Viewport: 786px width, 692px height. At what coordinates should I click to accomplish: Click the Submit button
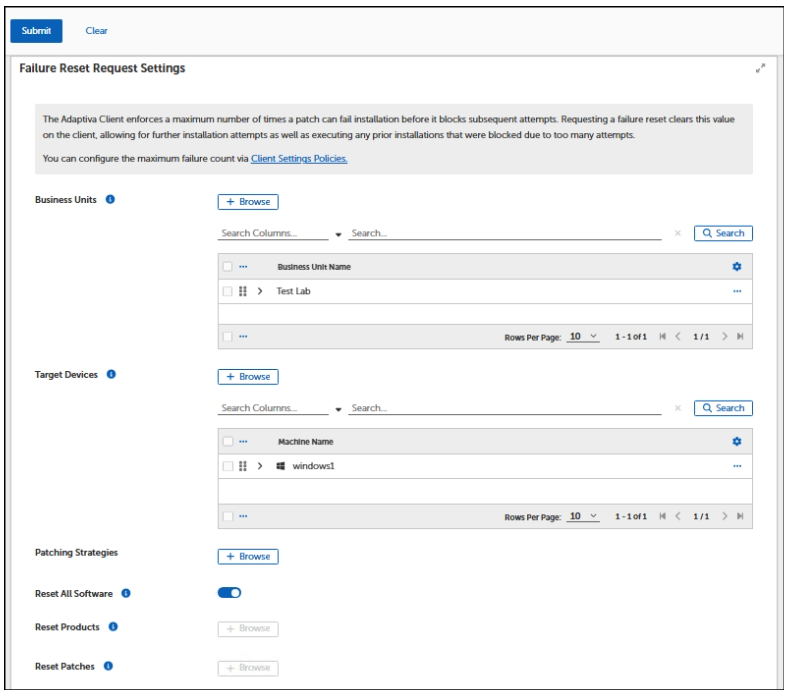click(36, 31)
